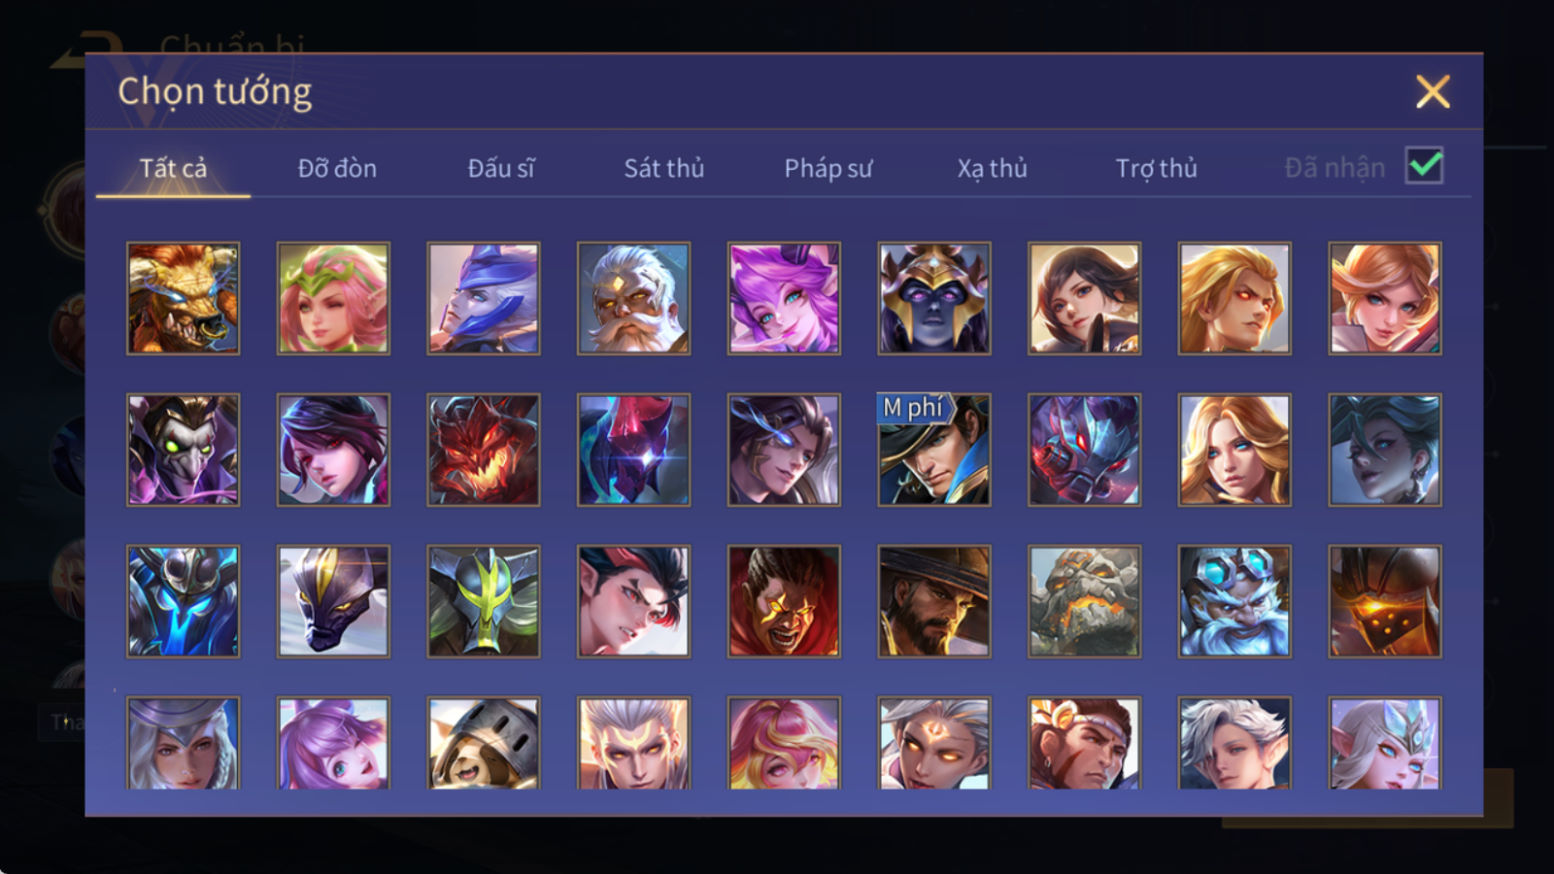Close the 'Chọn tướng' dialog
The height and width of the screenshot is (874, 1554).
click(x=1432, y=92)
